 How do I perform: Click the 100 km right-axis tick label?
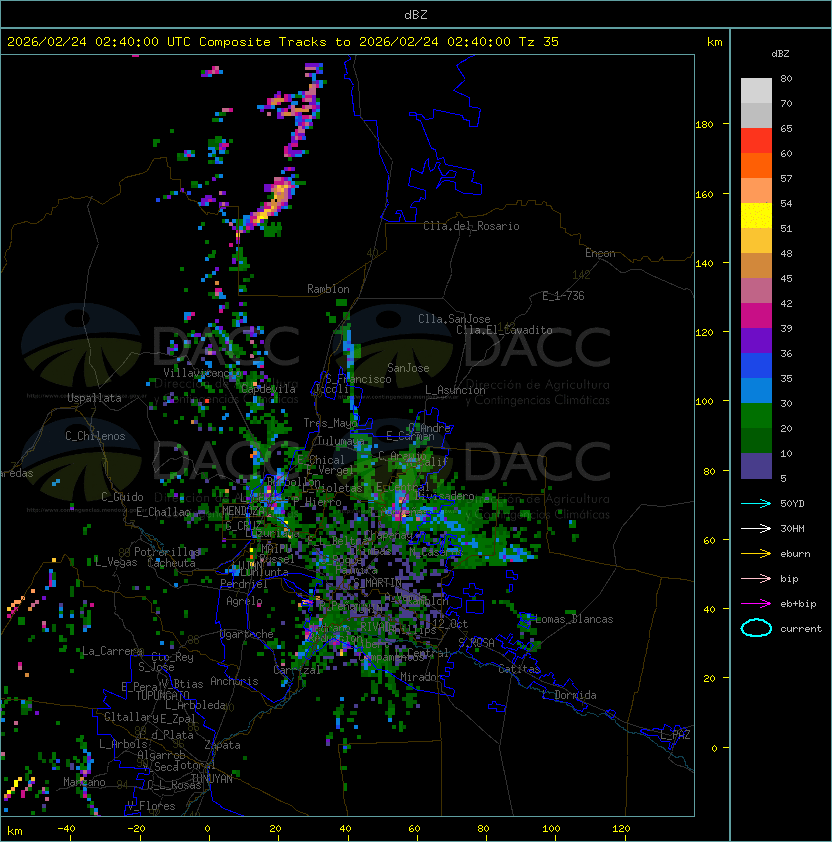tap(704, 402)
